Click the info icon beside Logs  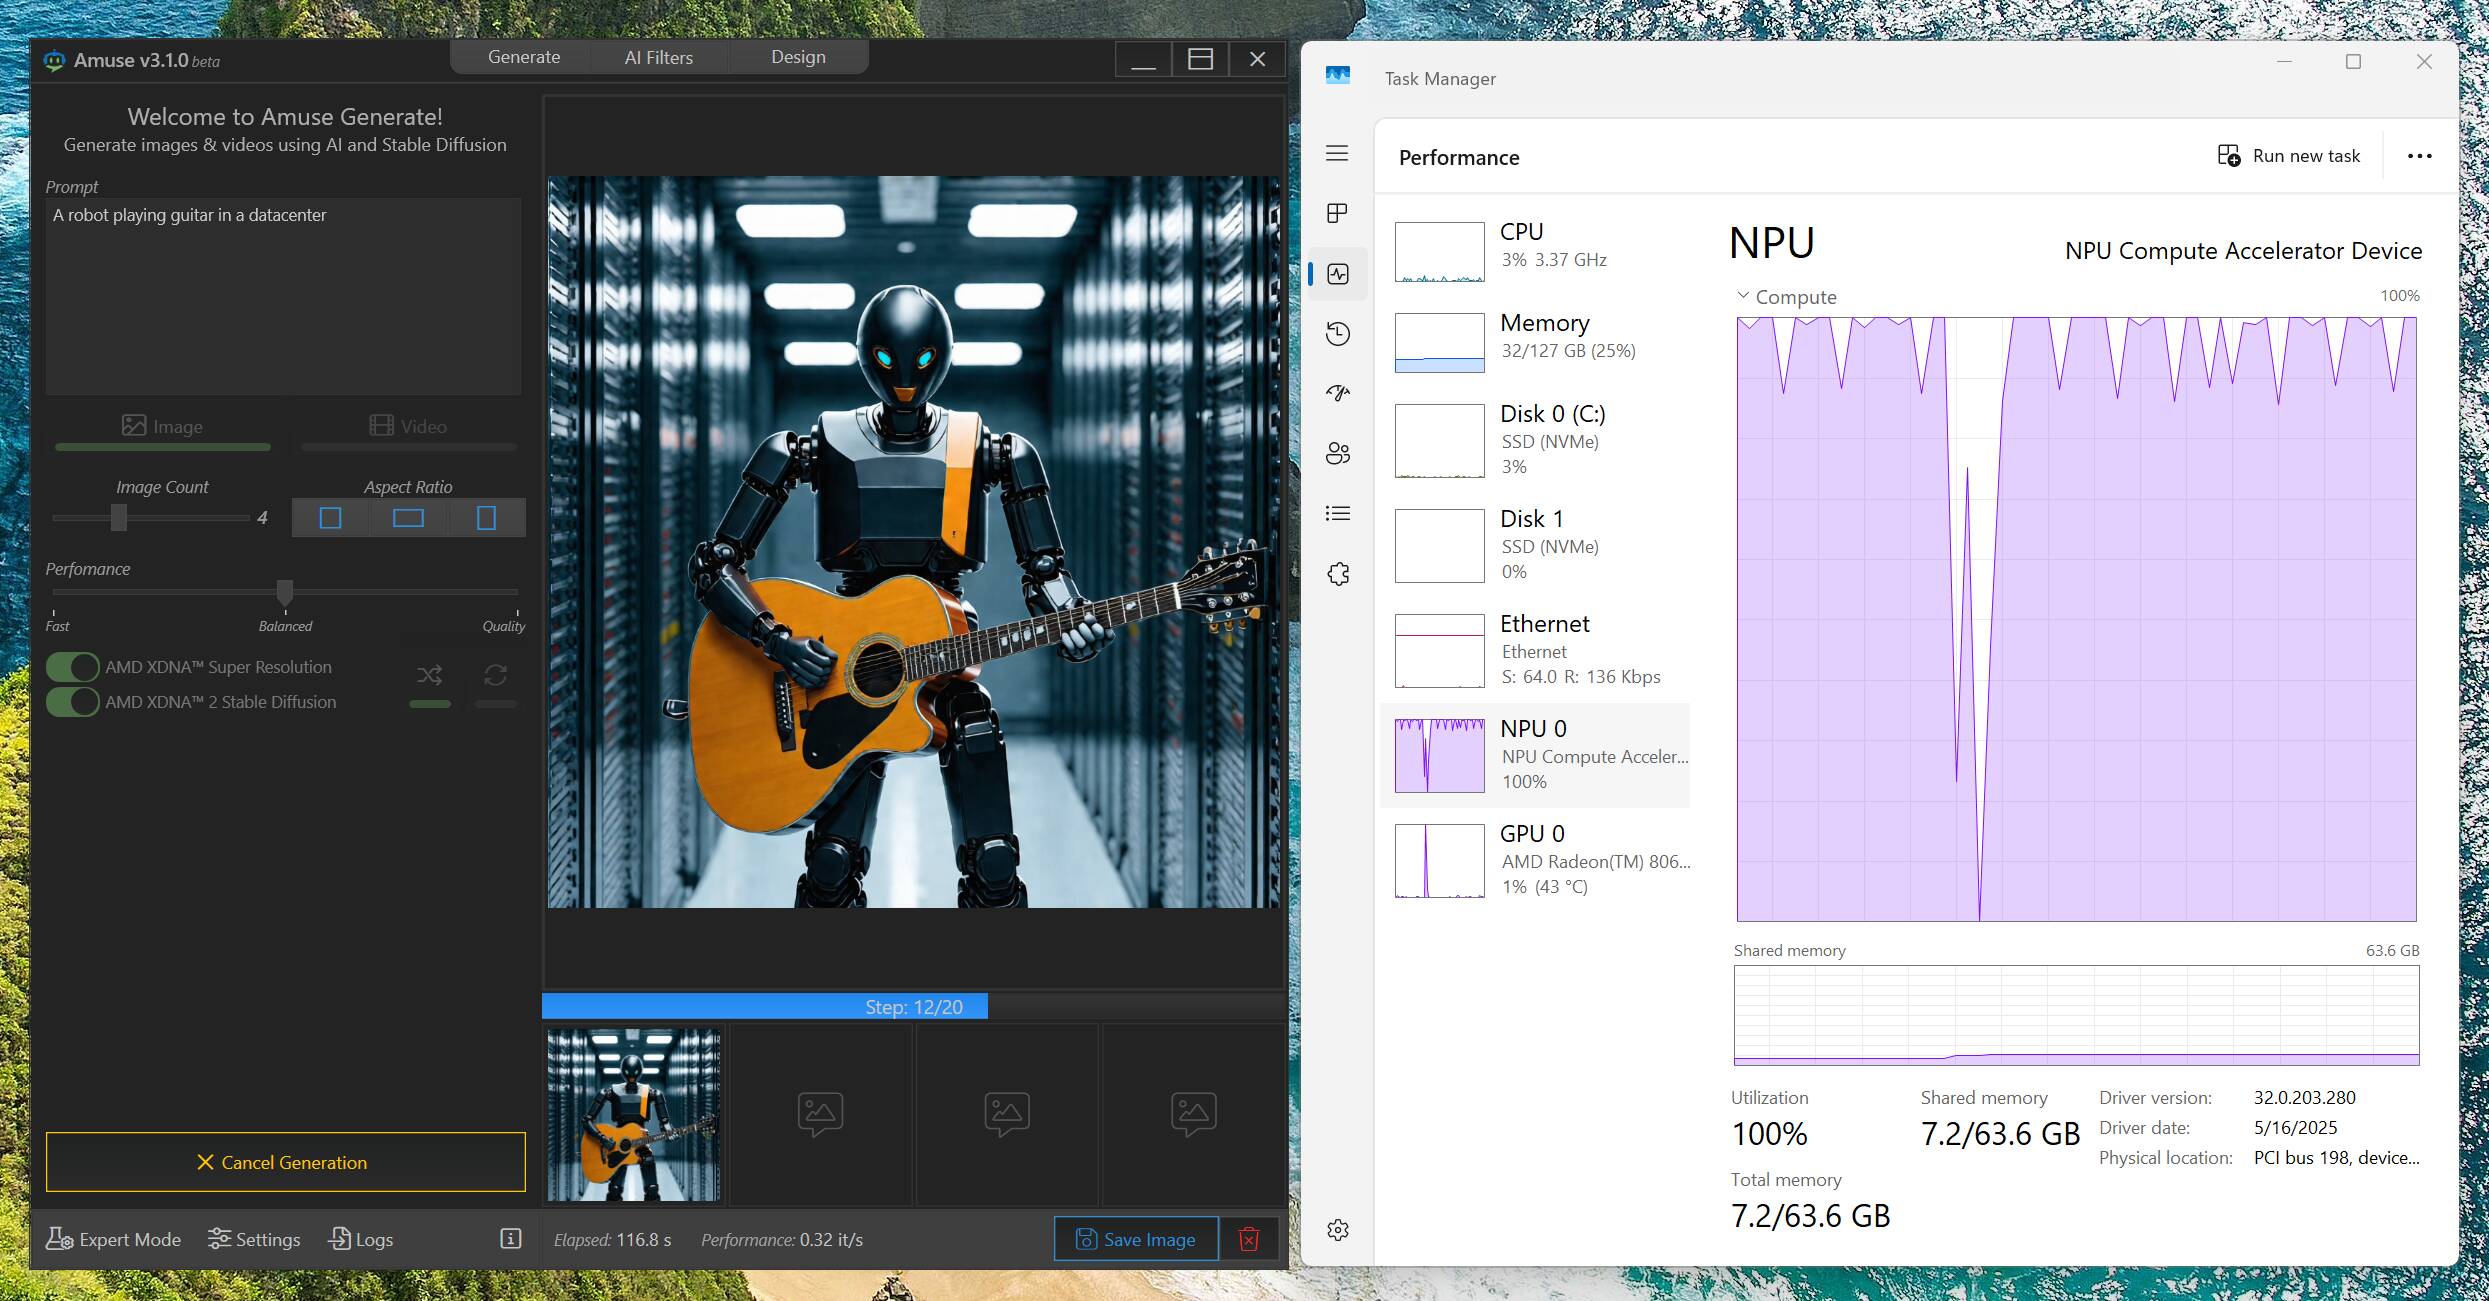(x=510, y=1239)
